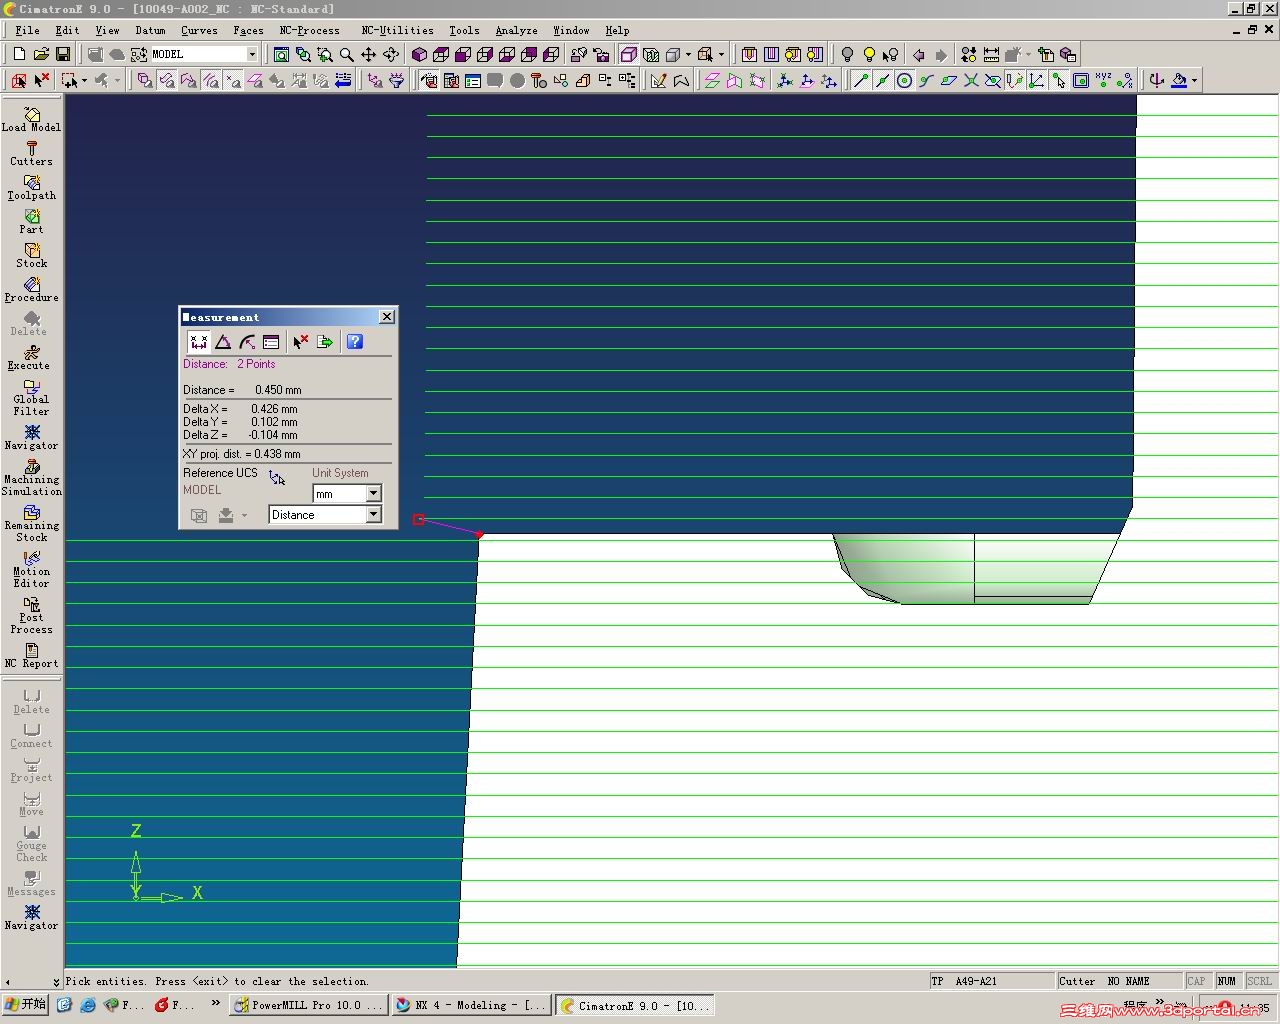Open the Stock tool in sidebar
The width and height of the screenshot is (1280, 1024).
(x=31, y=256)
